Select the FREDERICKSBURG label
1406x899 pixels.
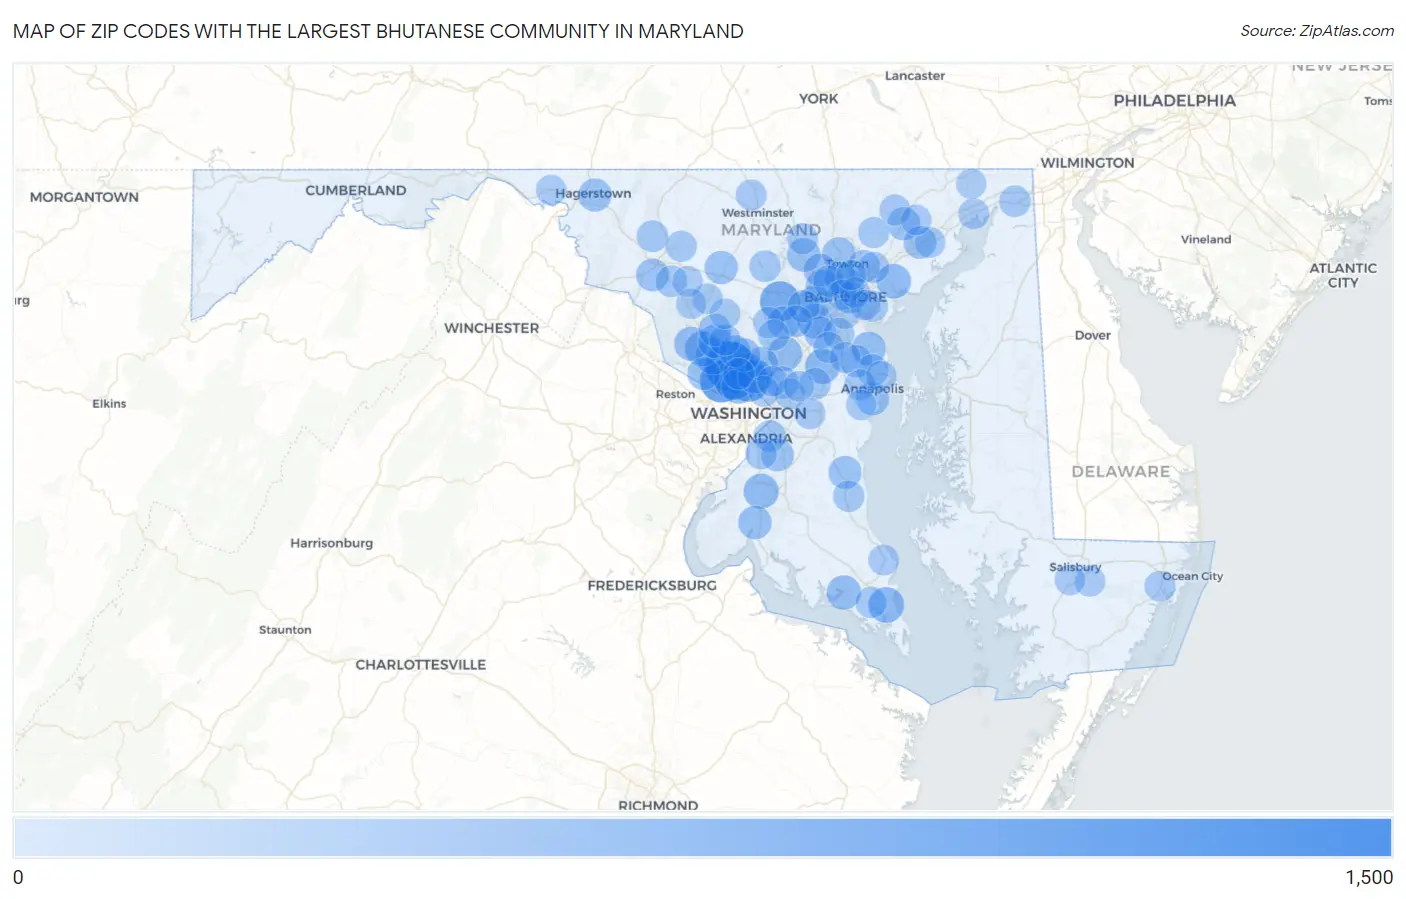coord(652,585)
